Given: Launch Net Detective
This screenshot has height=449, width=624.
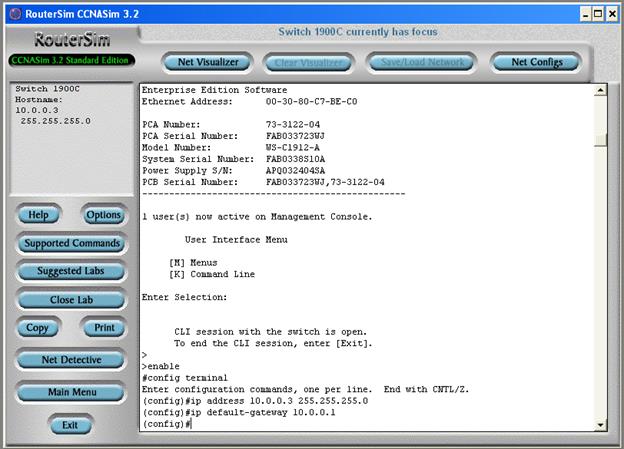Looking at the screenshot, I should click(71, 360).
